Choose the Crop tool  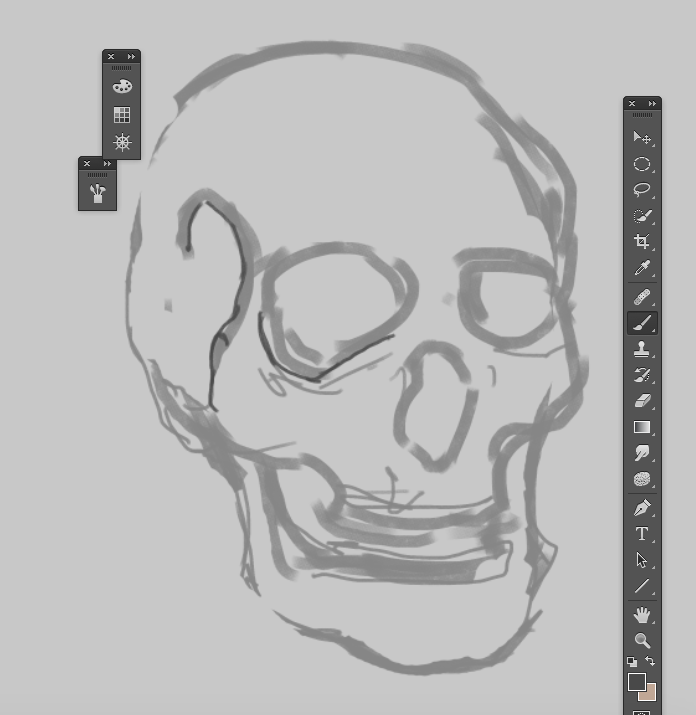642,242
